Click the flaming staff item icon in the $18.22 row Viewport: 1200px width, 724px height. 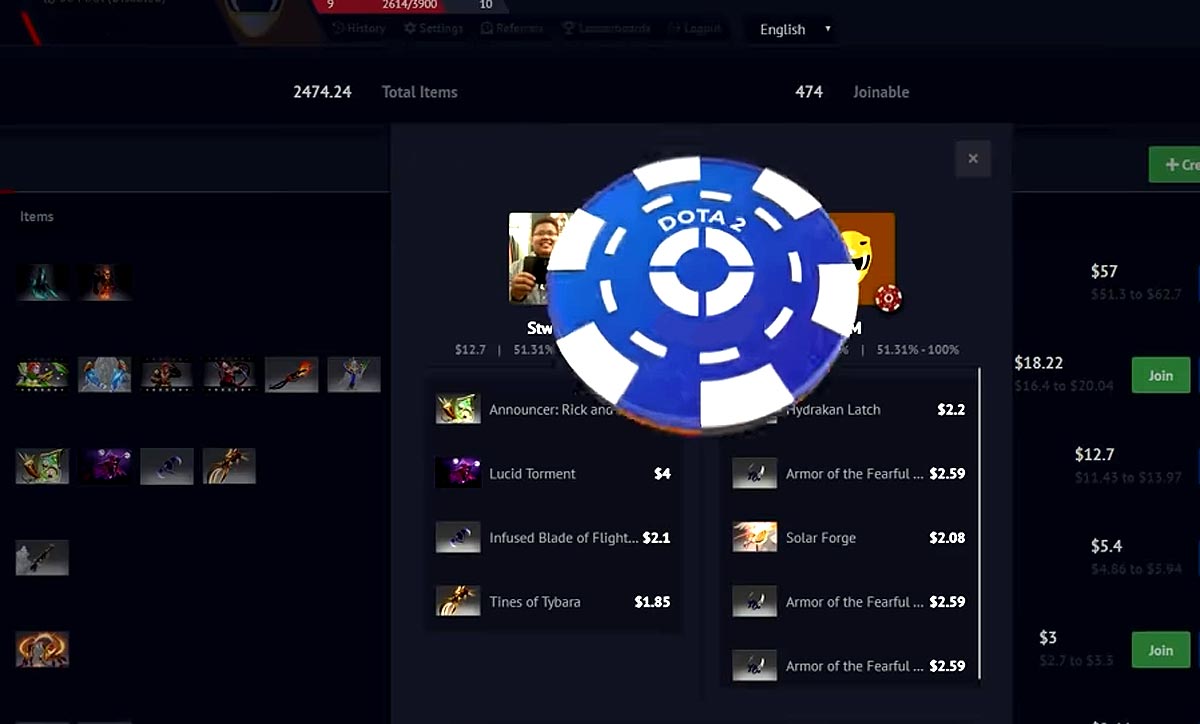point(291,375)
